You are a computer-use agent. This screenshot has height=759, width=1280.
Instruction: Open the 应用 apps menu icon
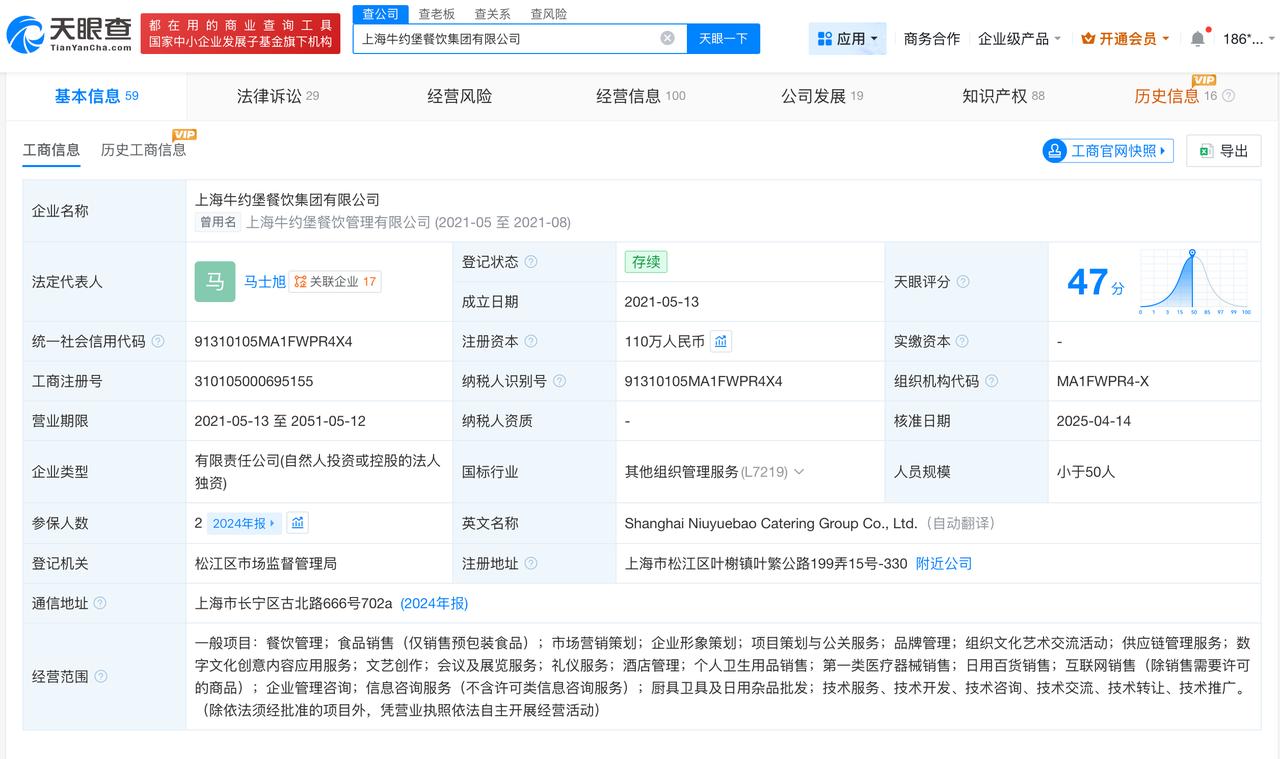point(825,37)
